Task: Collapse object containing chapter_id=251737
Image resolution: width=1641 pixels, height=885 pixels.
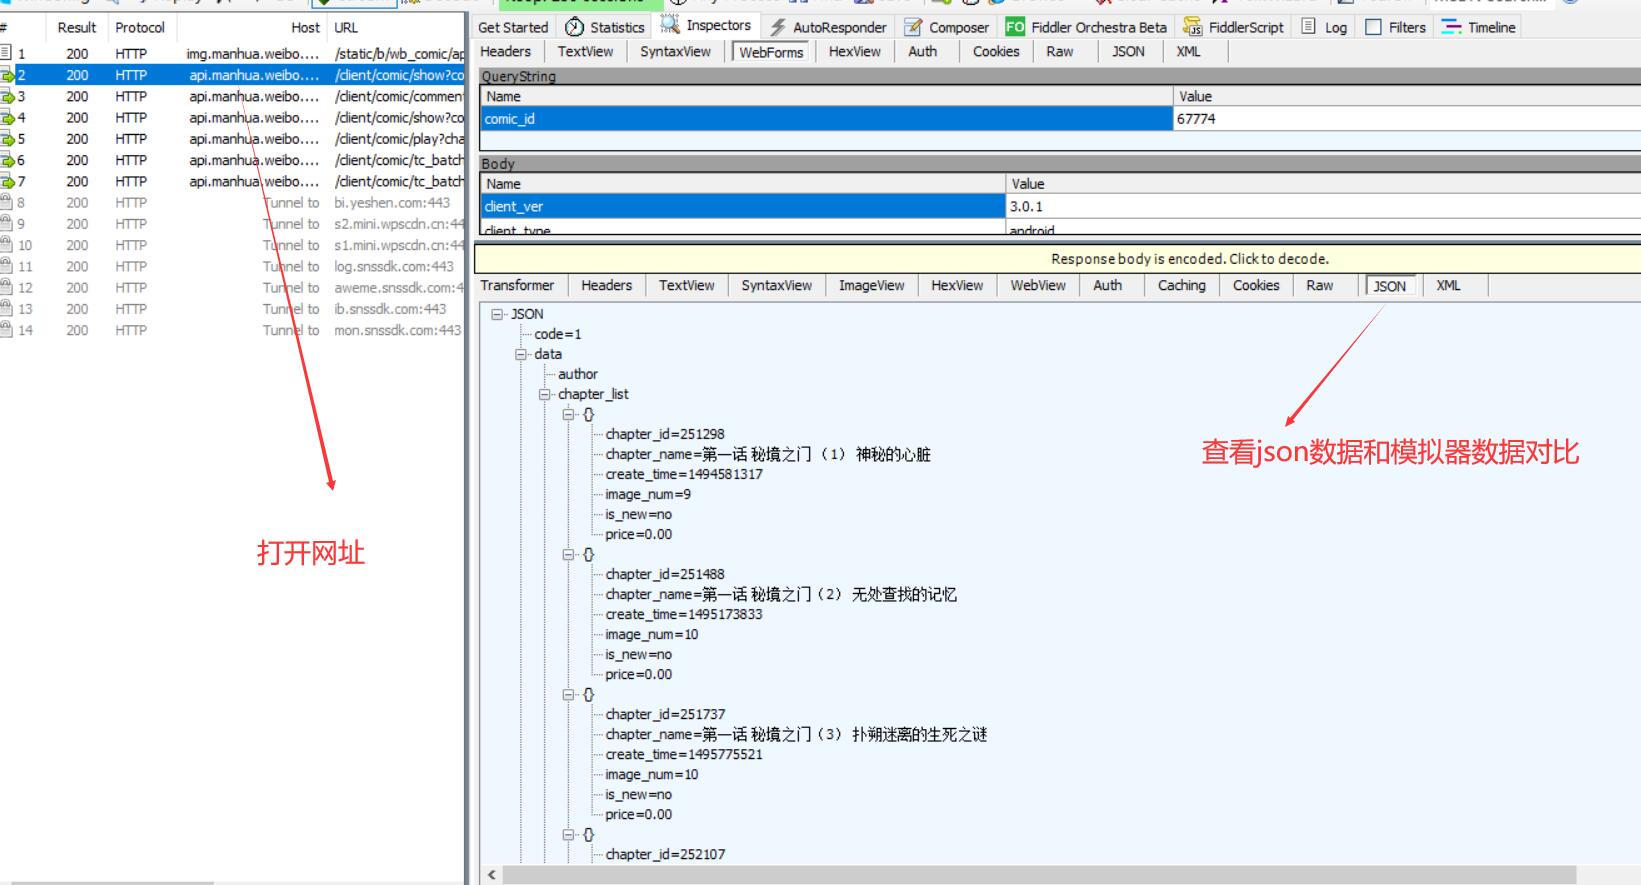Action: click(x=568, y=694)
